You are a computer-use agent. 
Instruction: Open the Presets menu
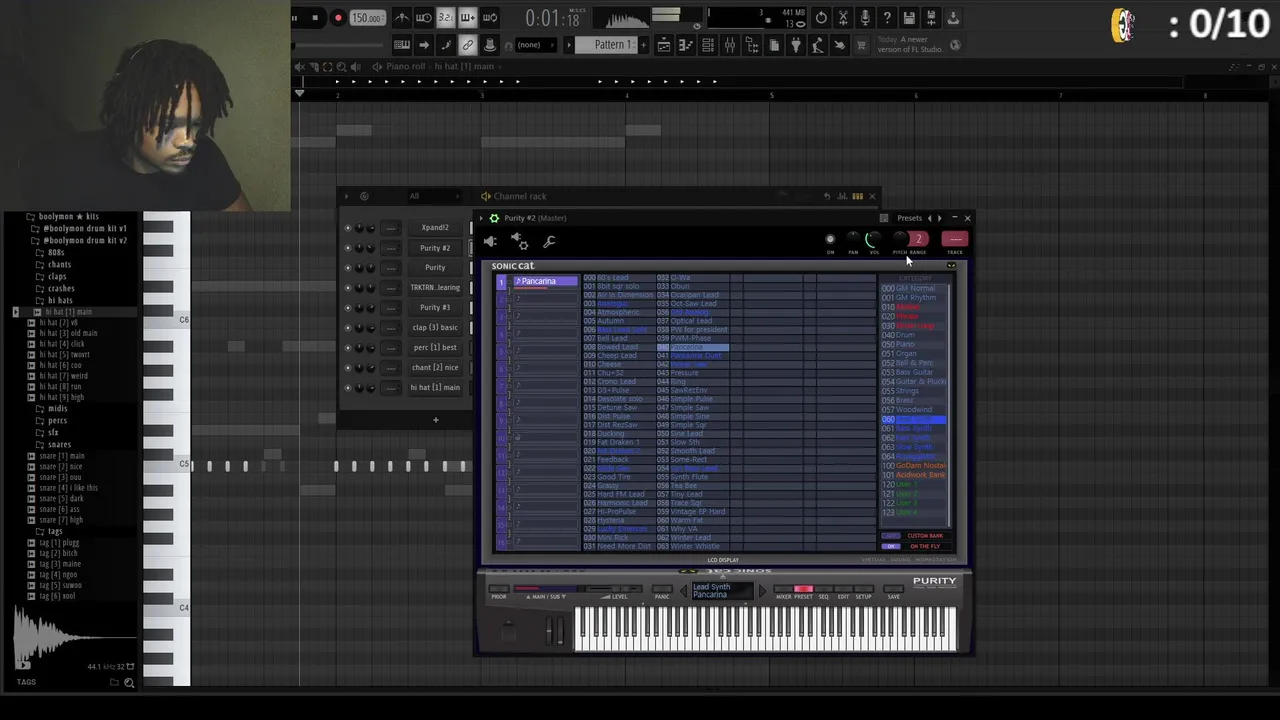pyautogui.click(x=909, y=218)
